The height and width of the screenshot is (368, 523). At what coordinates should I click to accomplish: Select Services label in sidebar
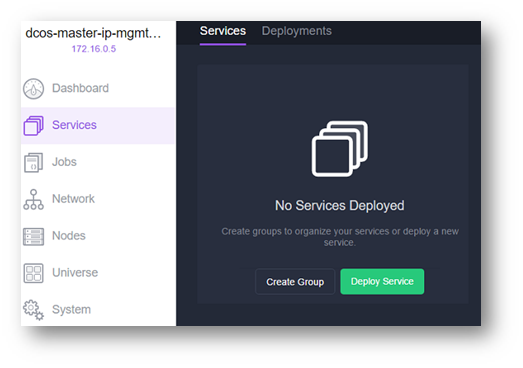point(74,125)
